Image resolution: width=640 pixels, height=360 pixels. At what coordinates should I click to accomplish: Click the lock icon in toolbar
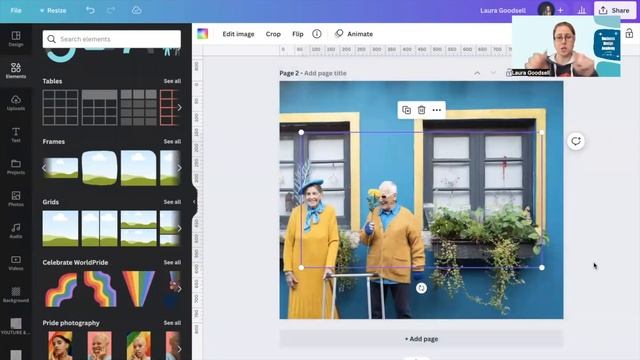click(629, 33)
